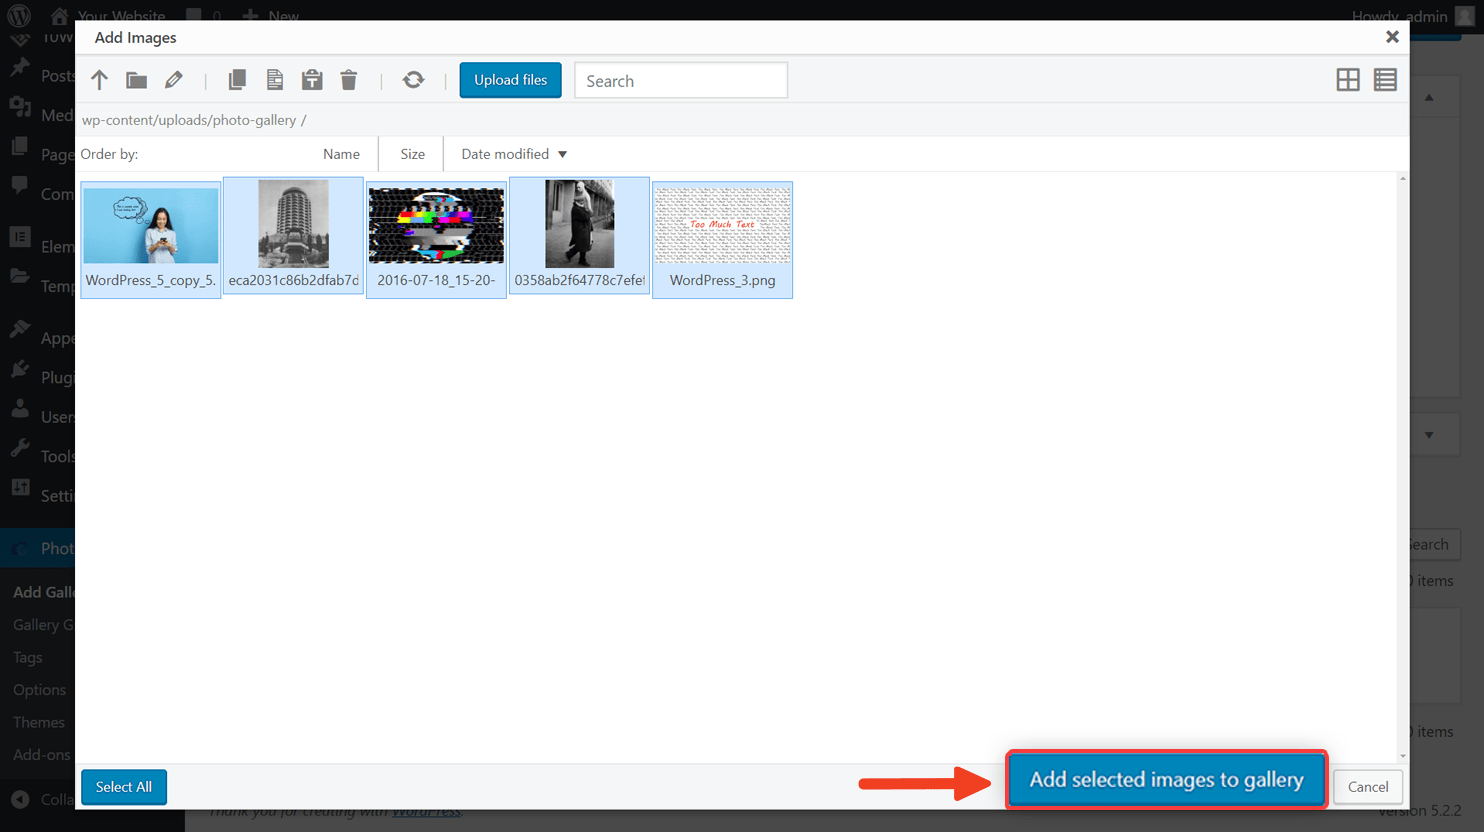The width and height of the screenshot is (1484, 832).
Task: Open Your Website home link
Action: [107, 16]
